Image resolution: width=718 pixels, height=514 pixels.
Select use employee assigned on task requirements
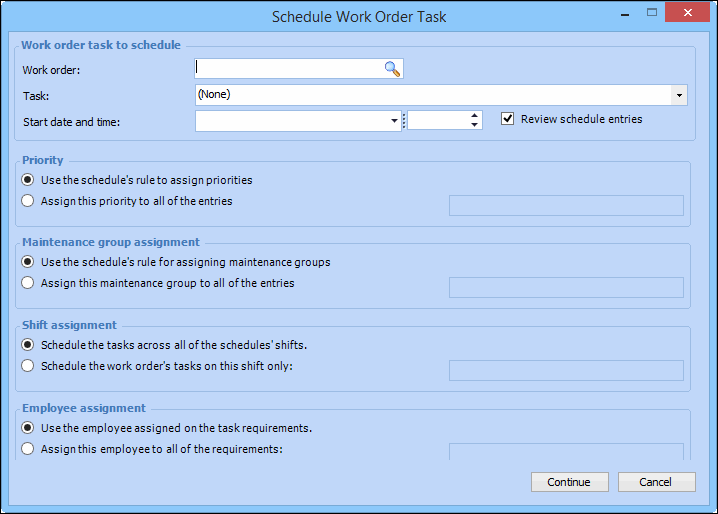tap(29, 428)
